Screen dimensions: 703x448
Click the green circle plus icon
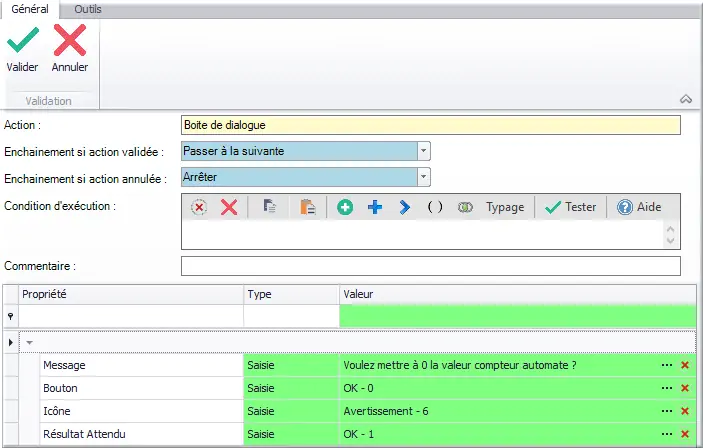pyautogui.click(x=345, y=207)
